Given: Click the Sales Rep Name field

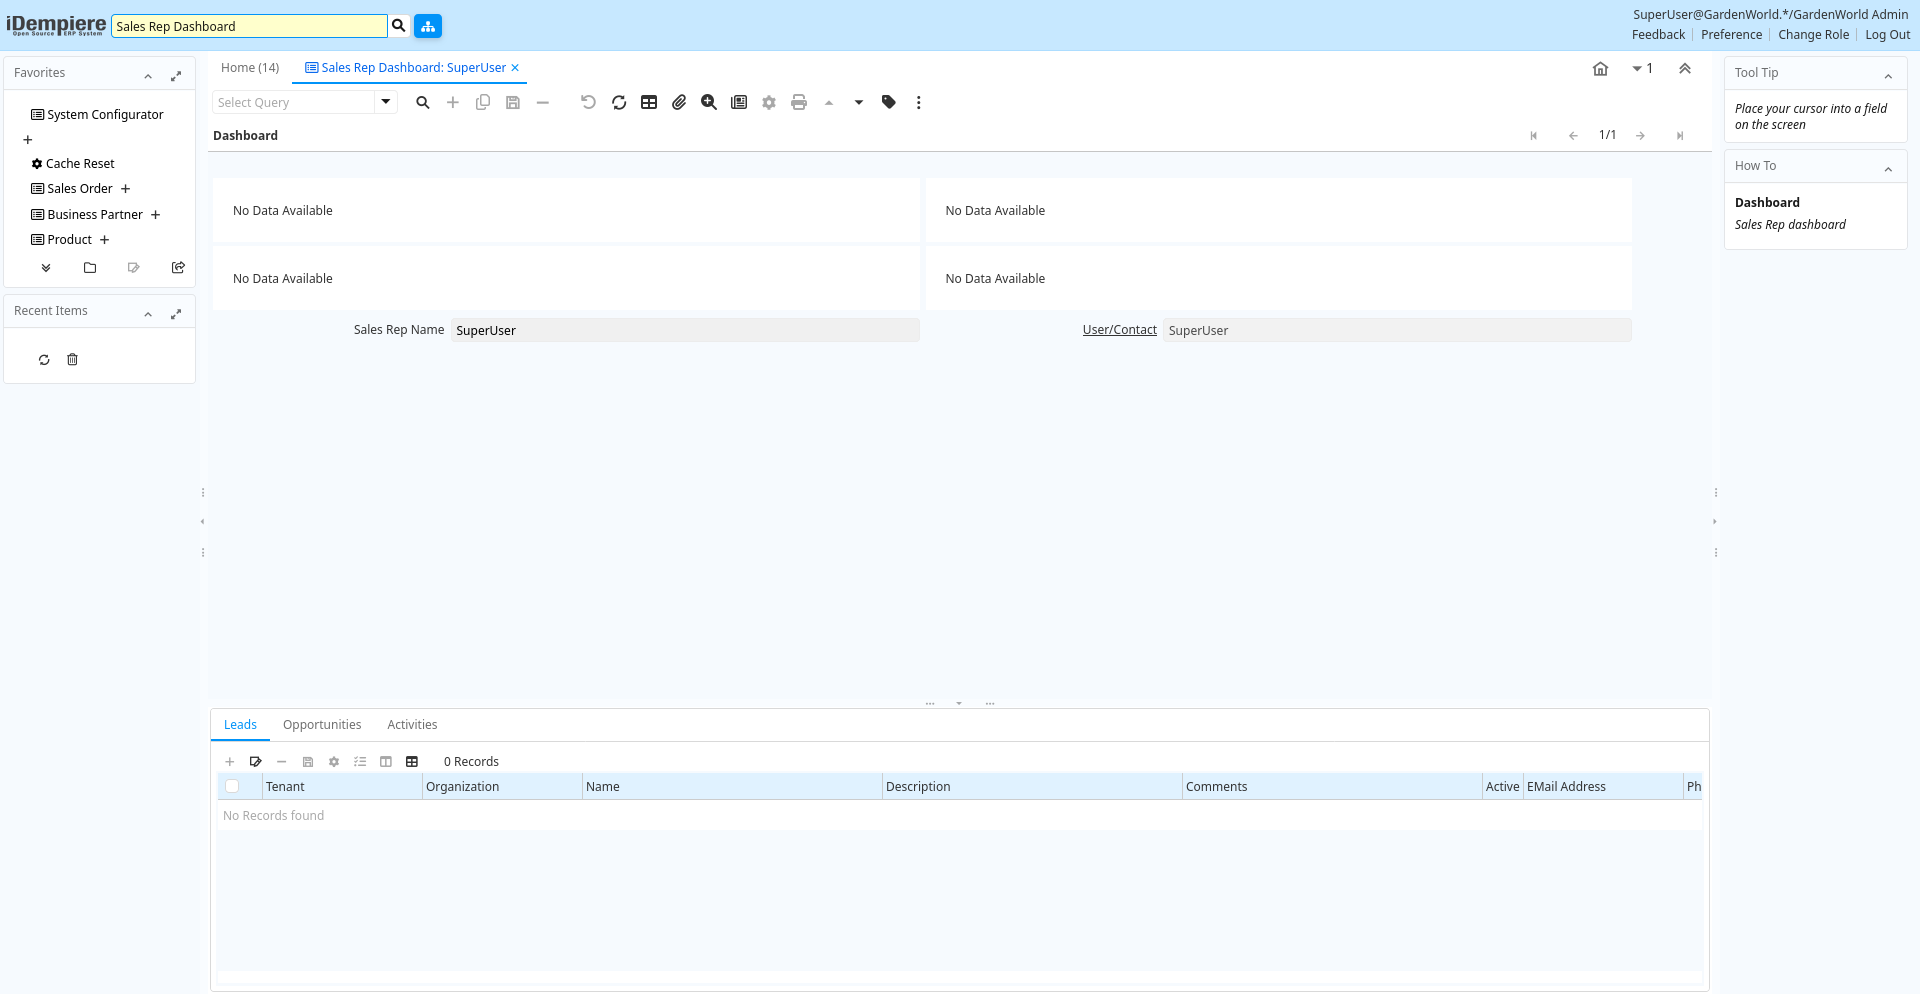Looking at the screenshot, I should [x=685, y=331].
